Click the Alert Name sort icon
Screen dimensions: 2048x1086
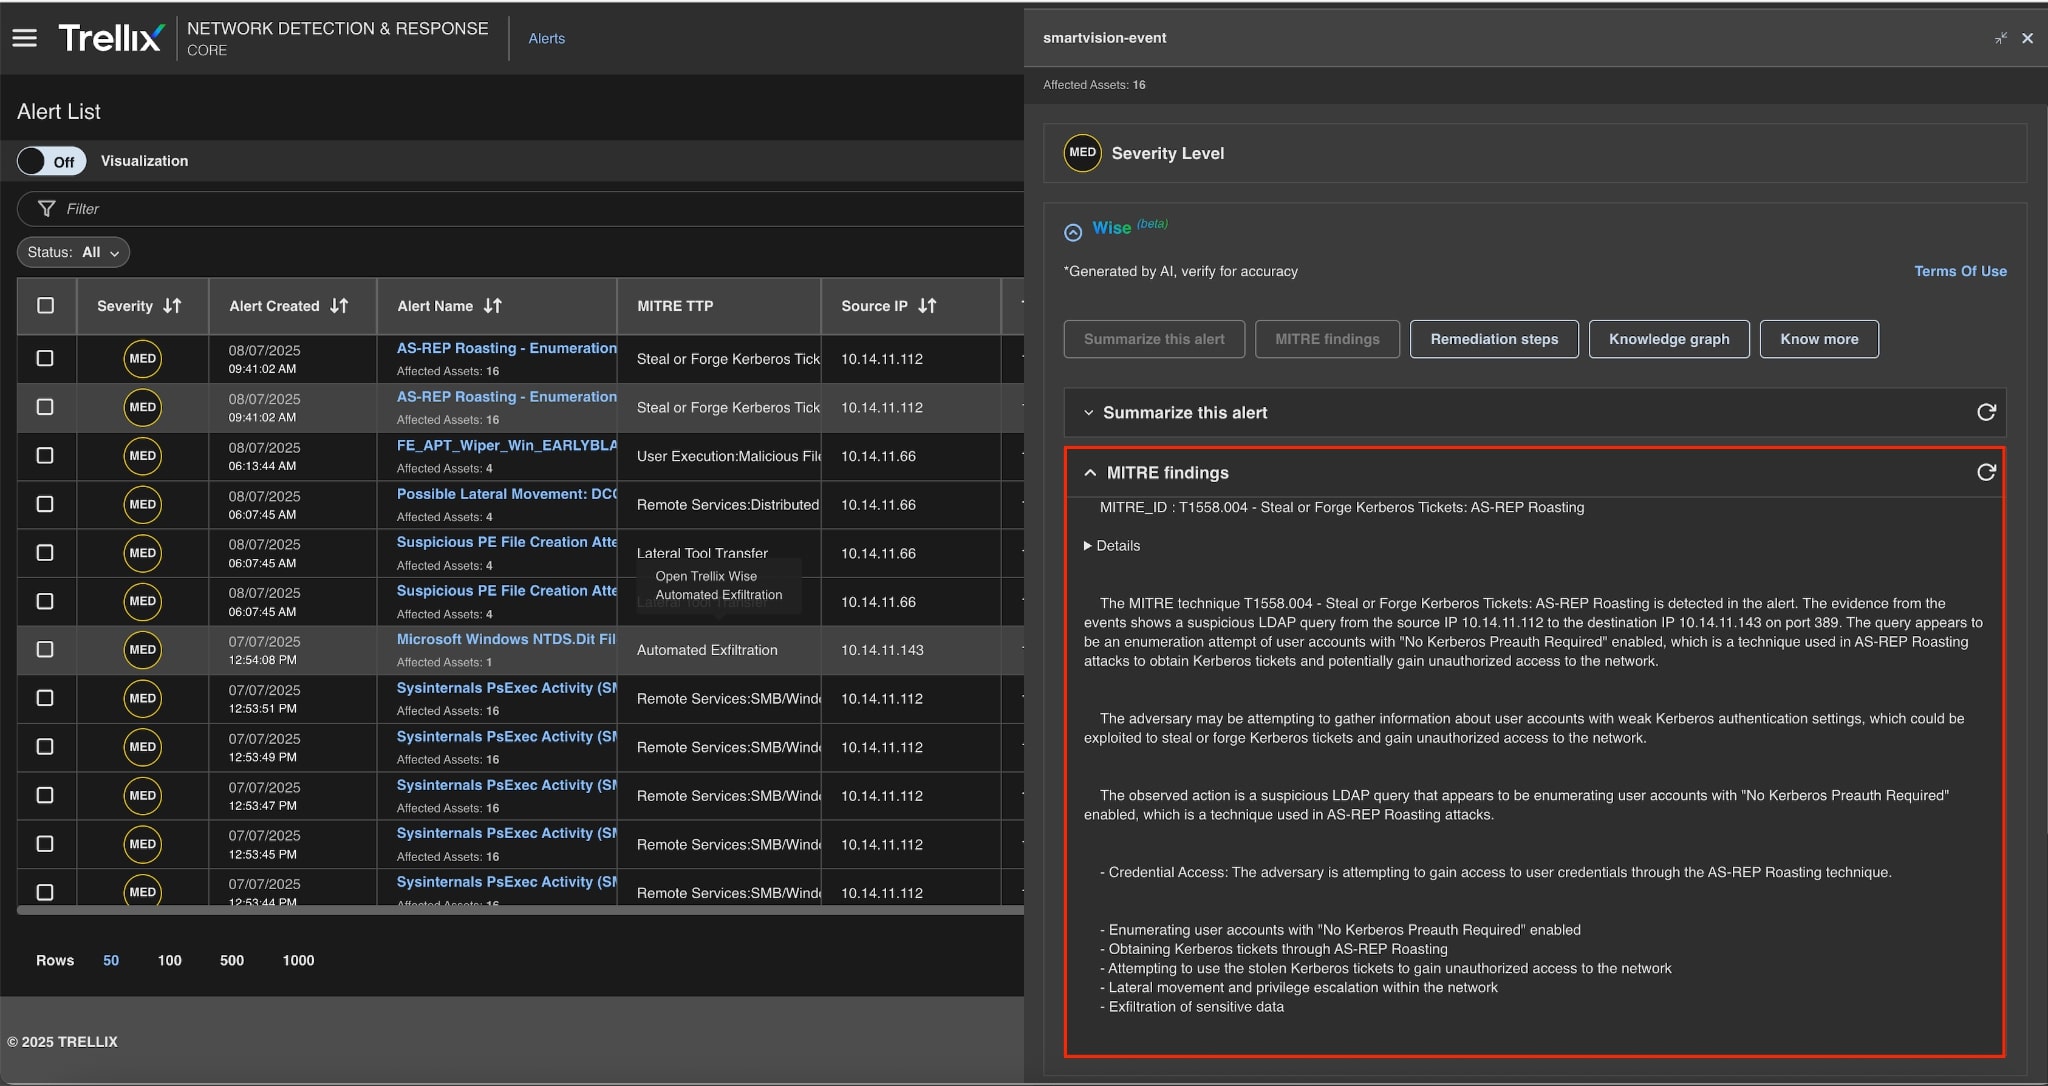click(492, 306)
